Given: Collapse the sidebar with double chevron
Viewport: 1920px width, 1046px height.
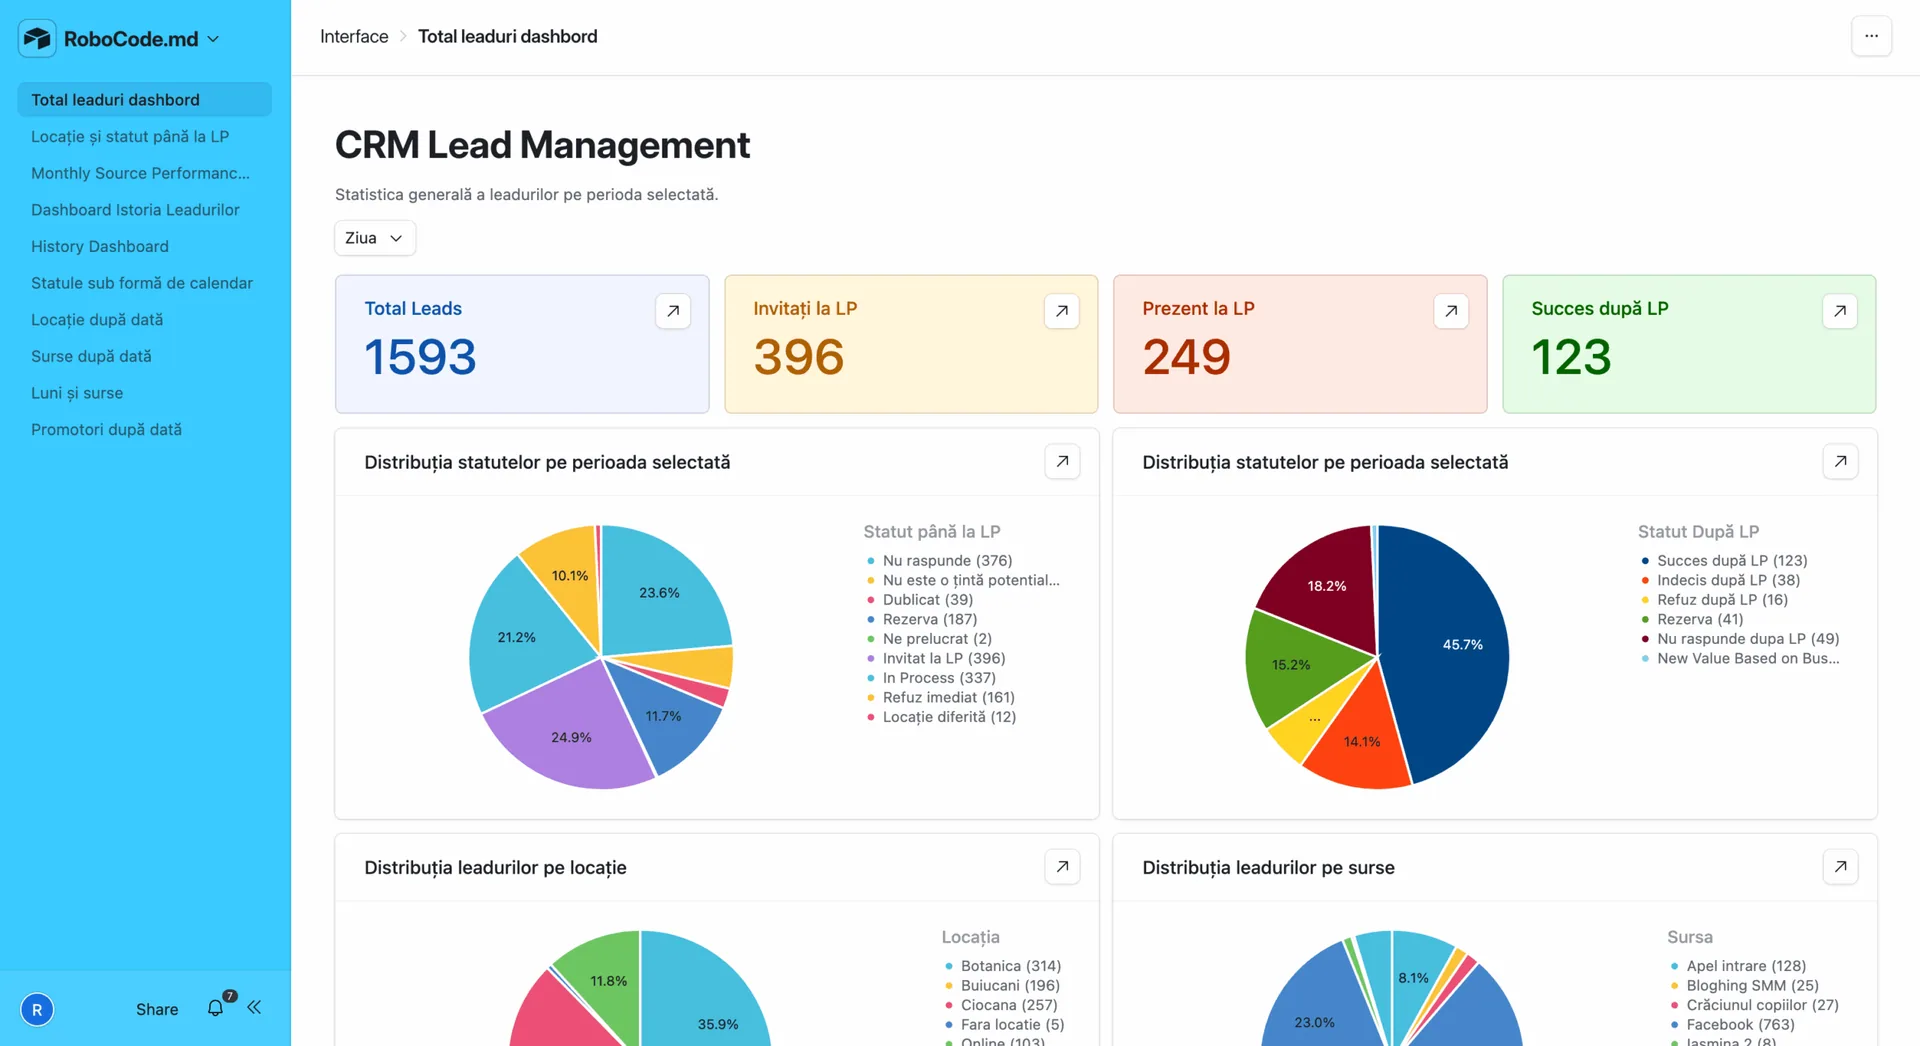Looking at the screenshot, I should click(x=254, y=1007).
